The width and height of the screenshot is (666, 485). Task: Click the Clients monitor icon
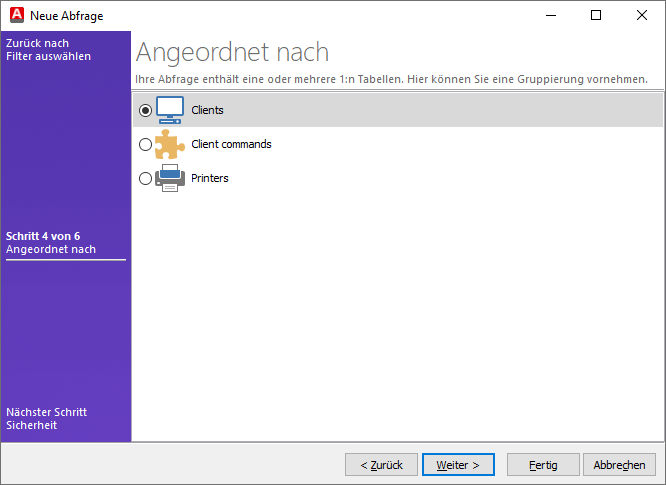coord(170,110)
